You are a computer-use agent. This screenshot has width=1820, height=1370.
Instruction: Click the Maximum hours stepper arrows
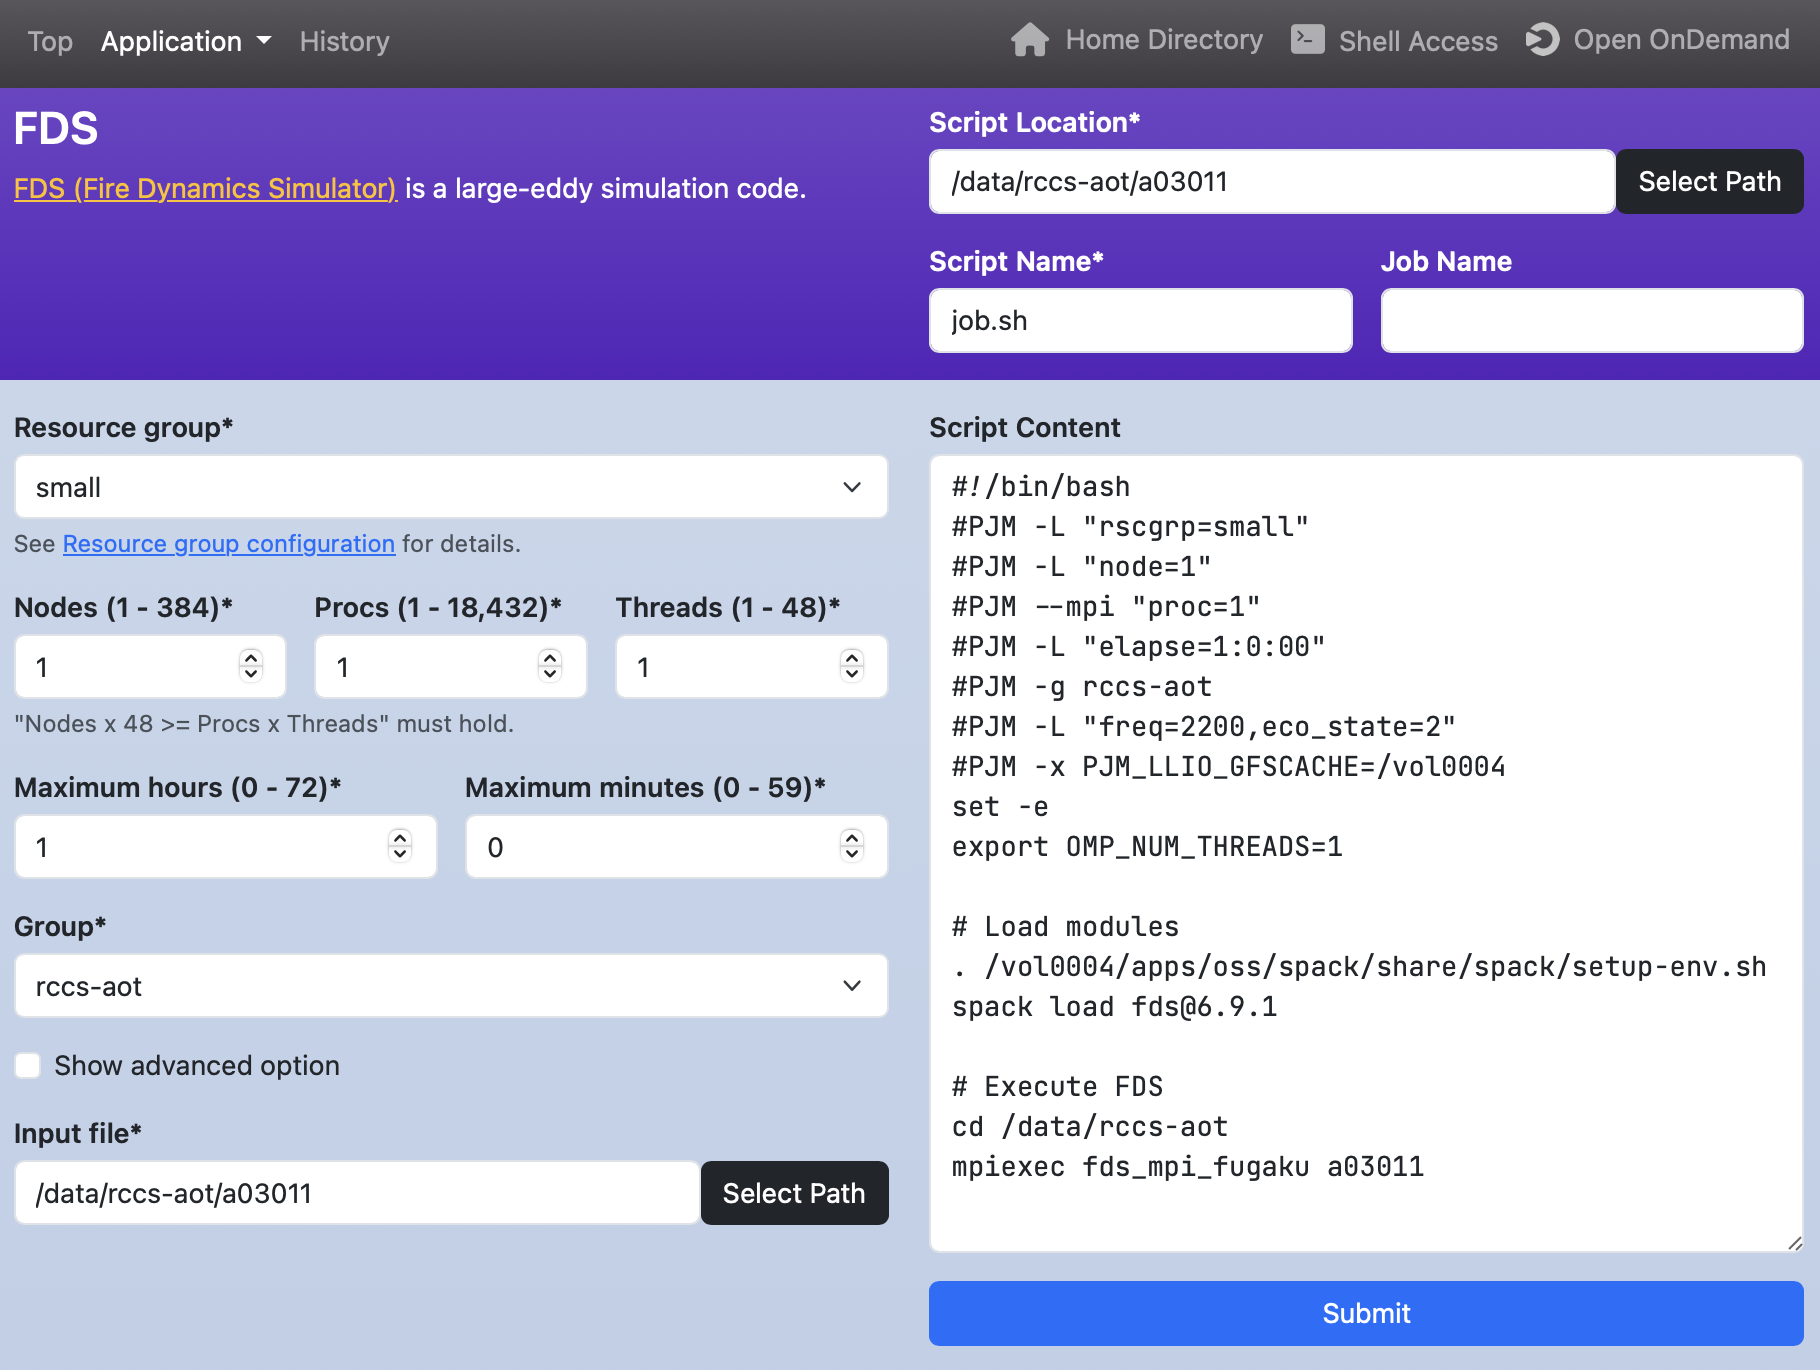tap(400, 845)
